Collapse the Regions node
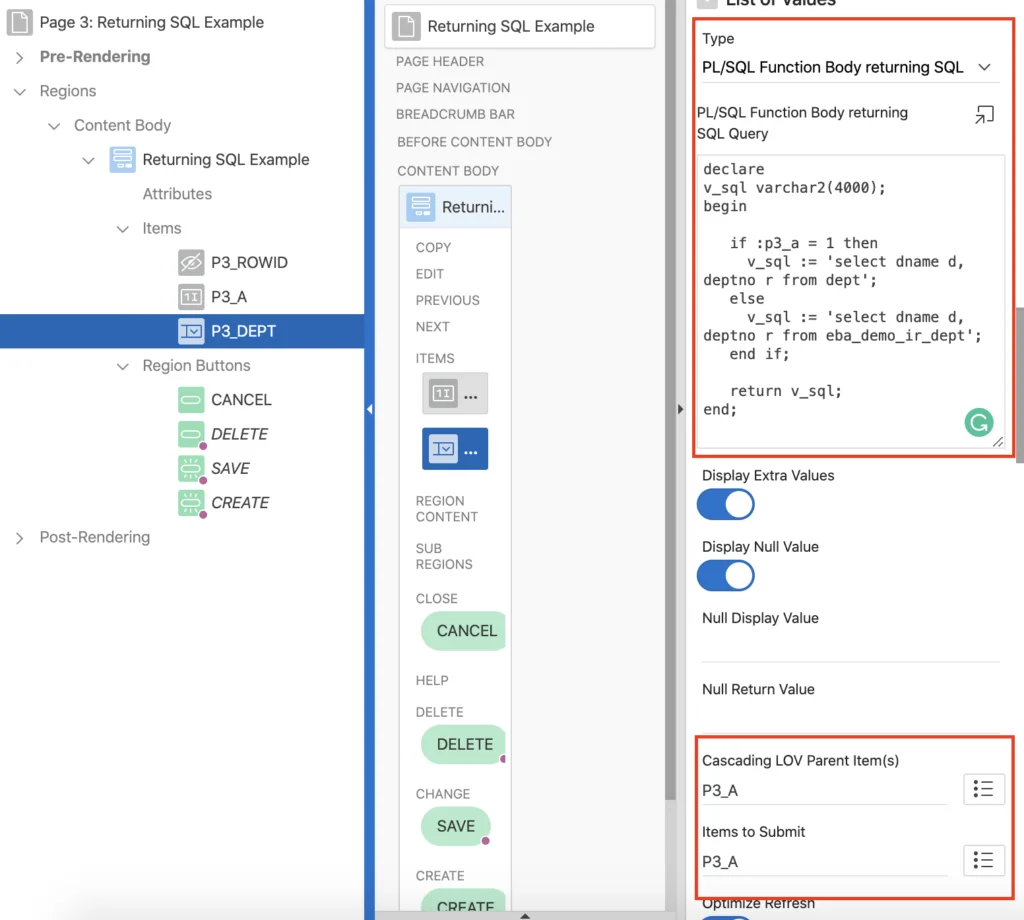 (x=20, y=91)
